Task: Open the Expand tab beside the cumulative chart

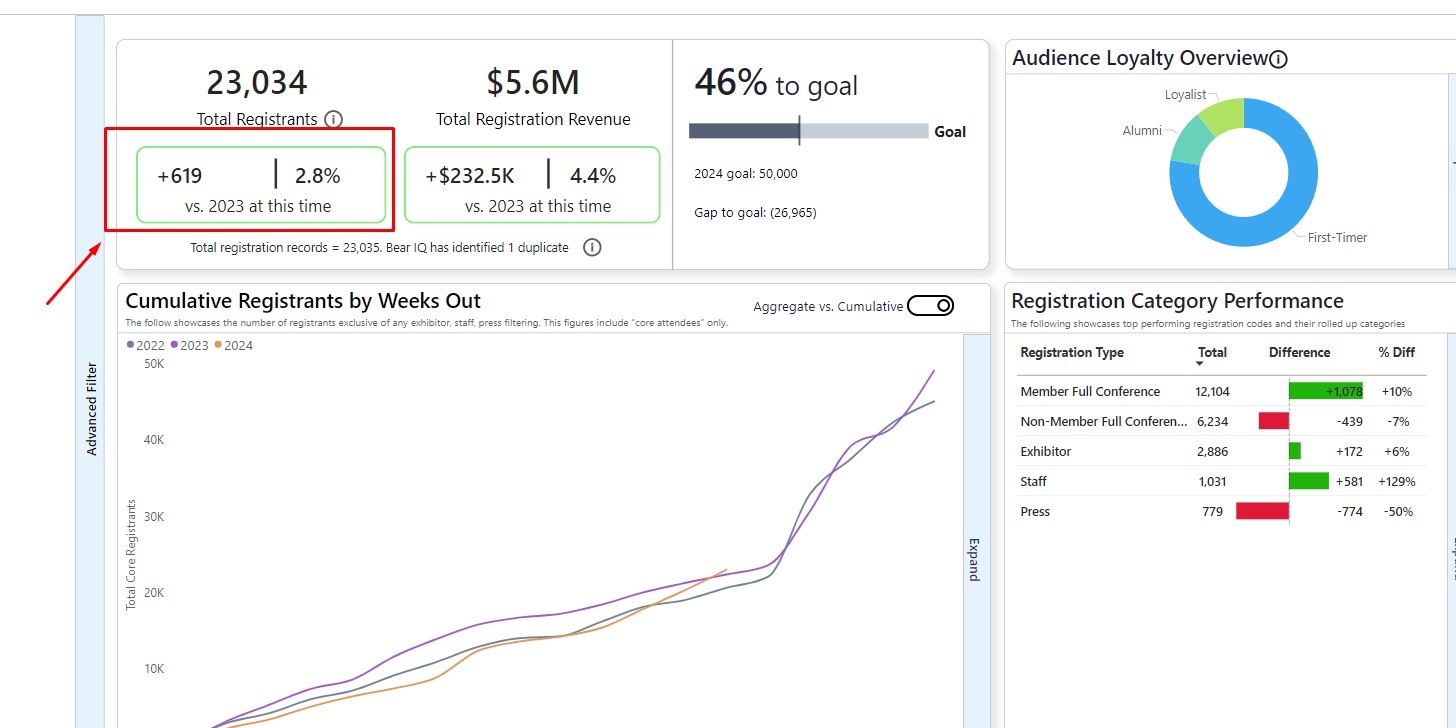Action: tap(975, 559)
